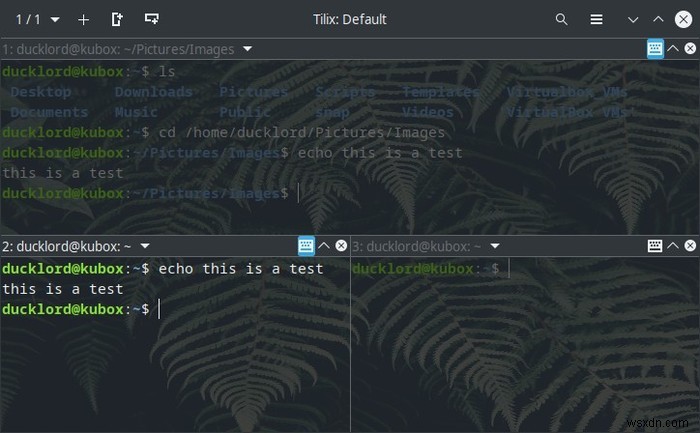700x433 pixels.
Task: Click Scripts folder name in ls output
Action: coord(345,92)
